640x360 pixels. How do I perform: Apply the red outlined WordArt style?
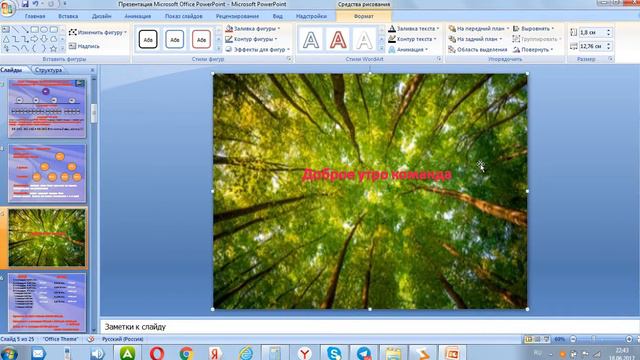tap(338, 40)
